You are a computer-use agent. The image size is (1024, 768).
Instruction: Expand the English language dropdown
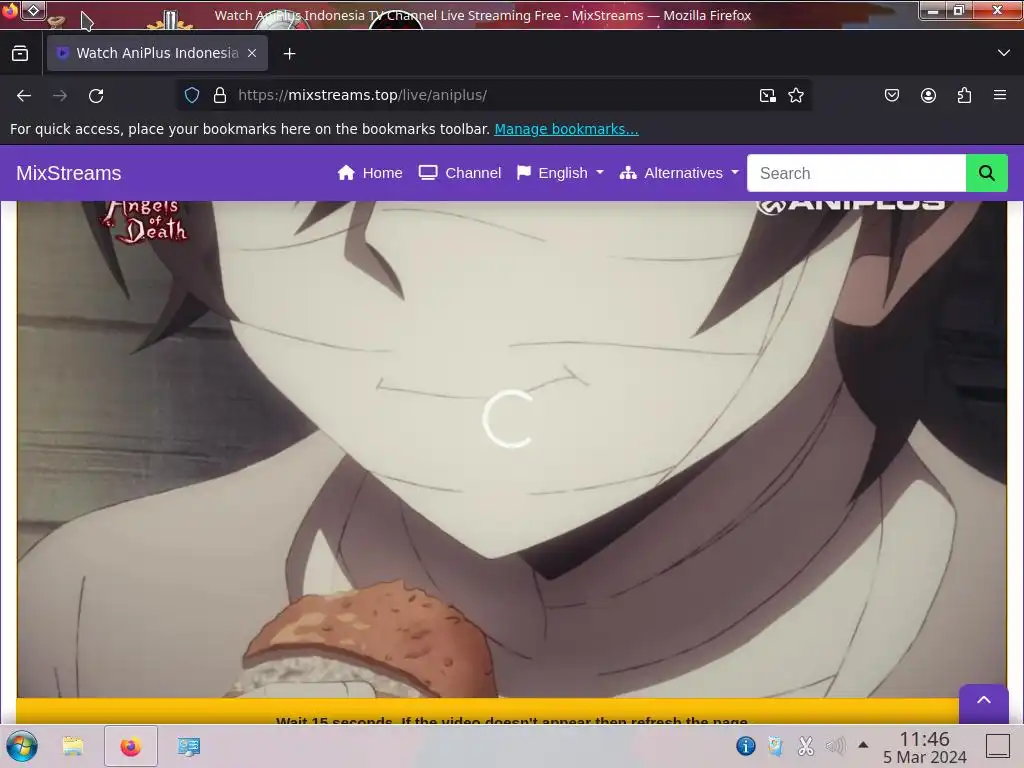[560, 173]
